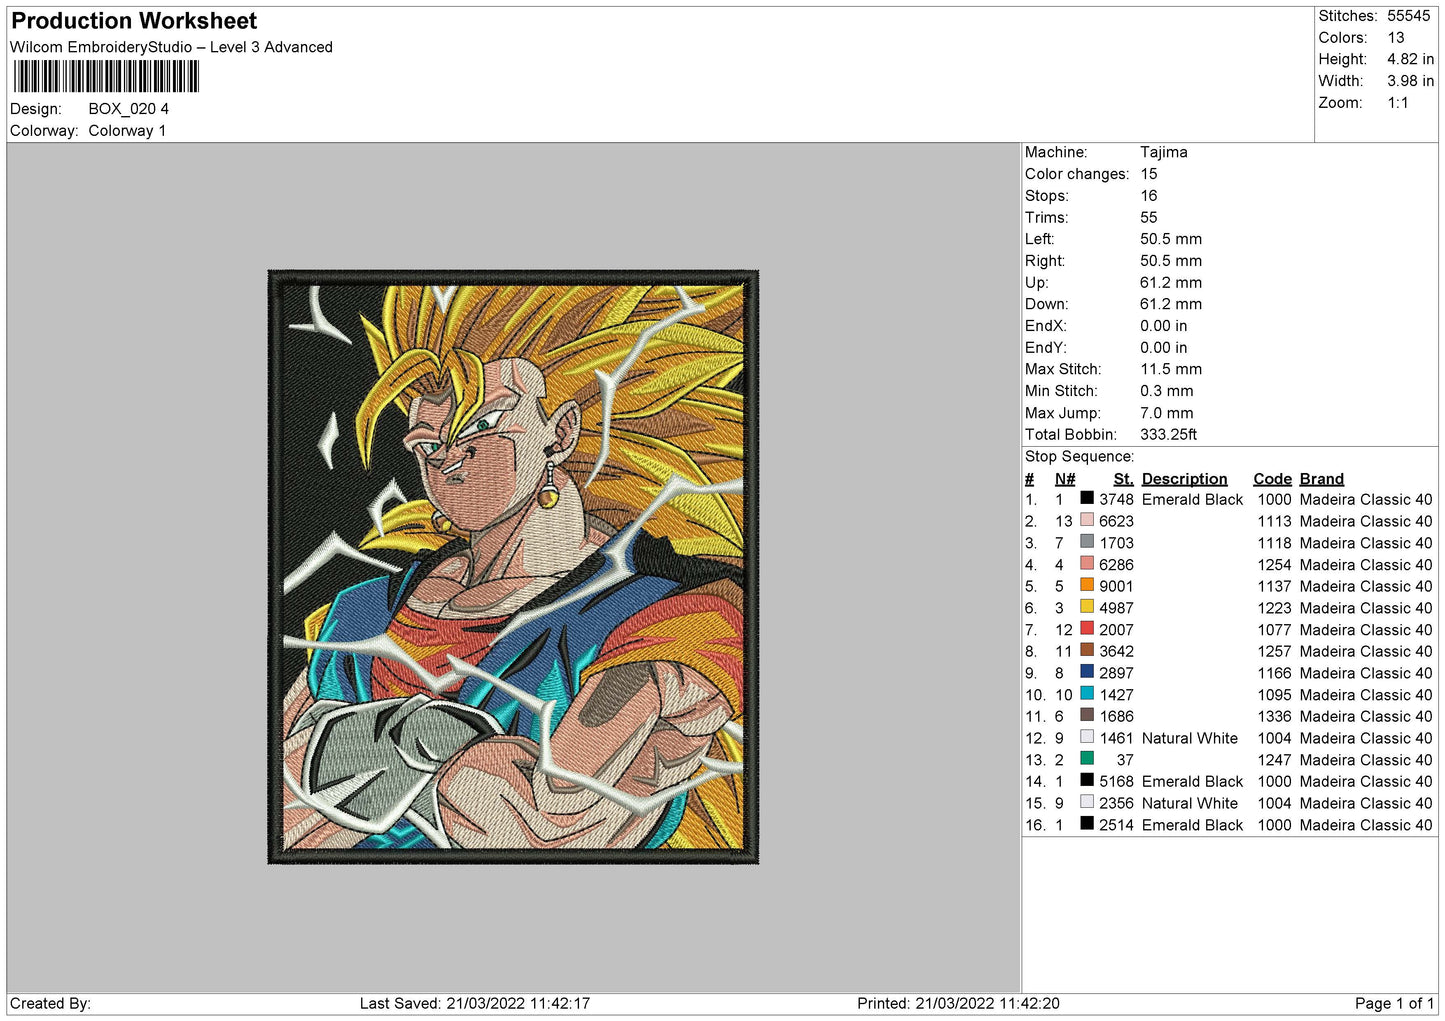This screenshot has height=1021, width=1445.
Task: Select the St. column header
Action: 1124,479
